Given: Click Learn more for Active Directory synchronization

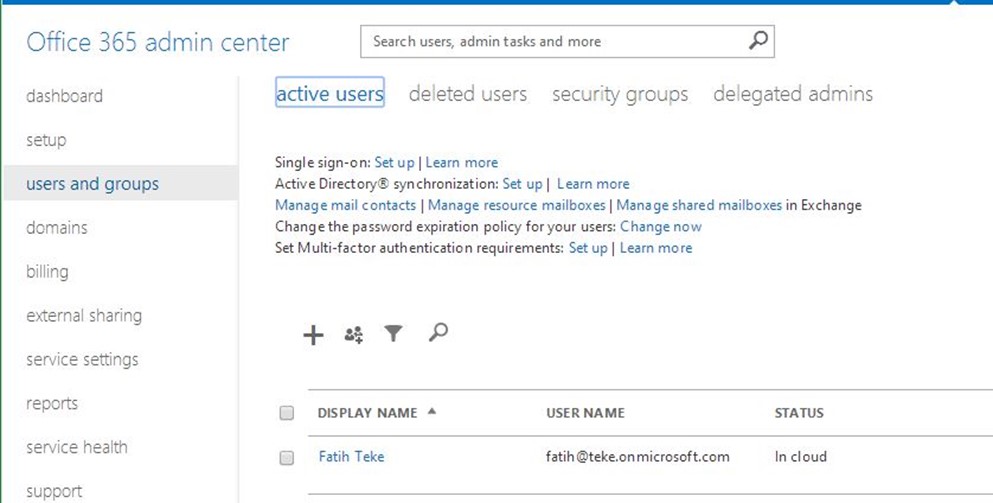Looking at the screenshot, I should 593,184.
